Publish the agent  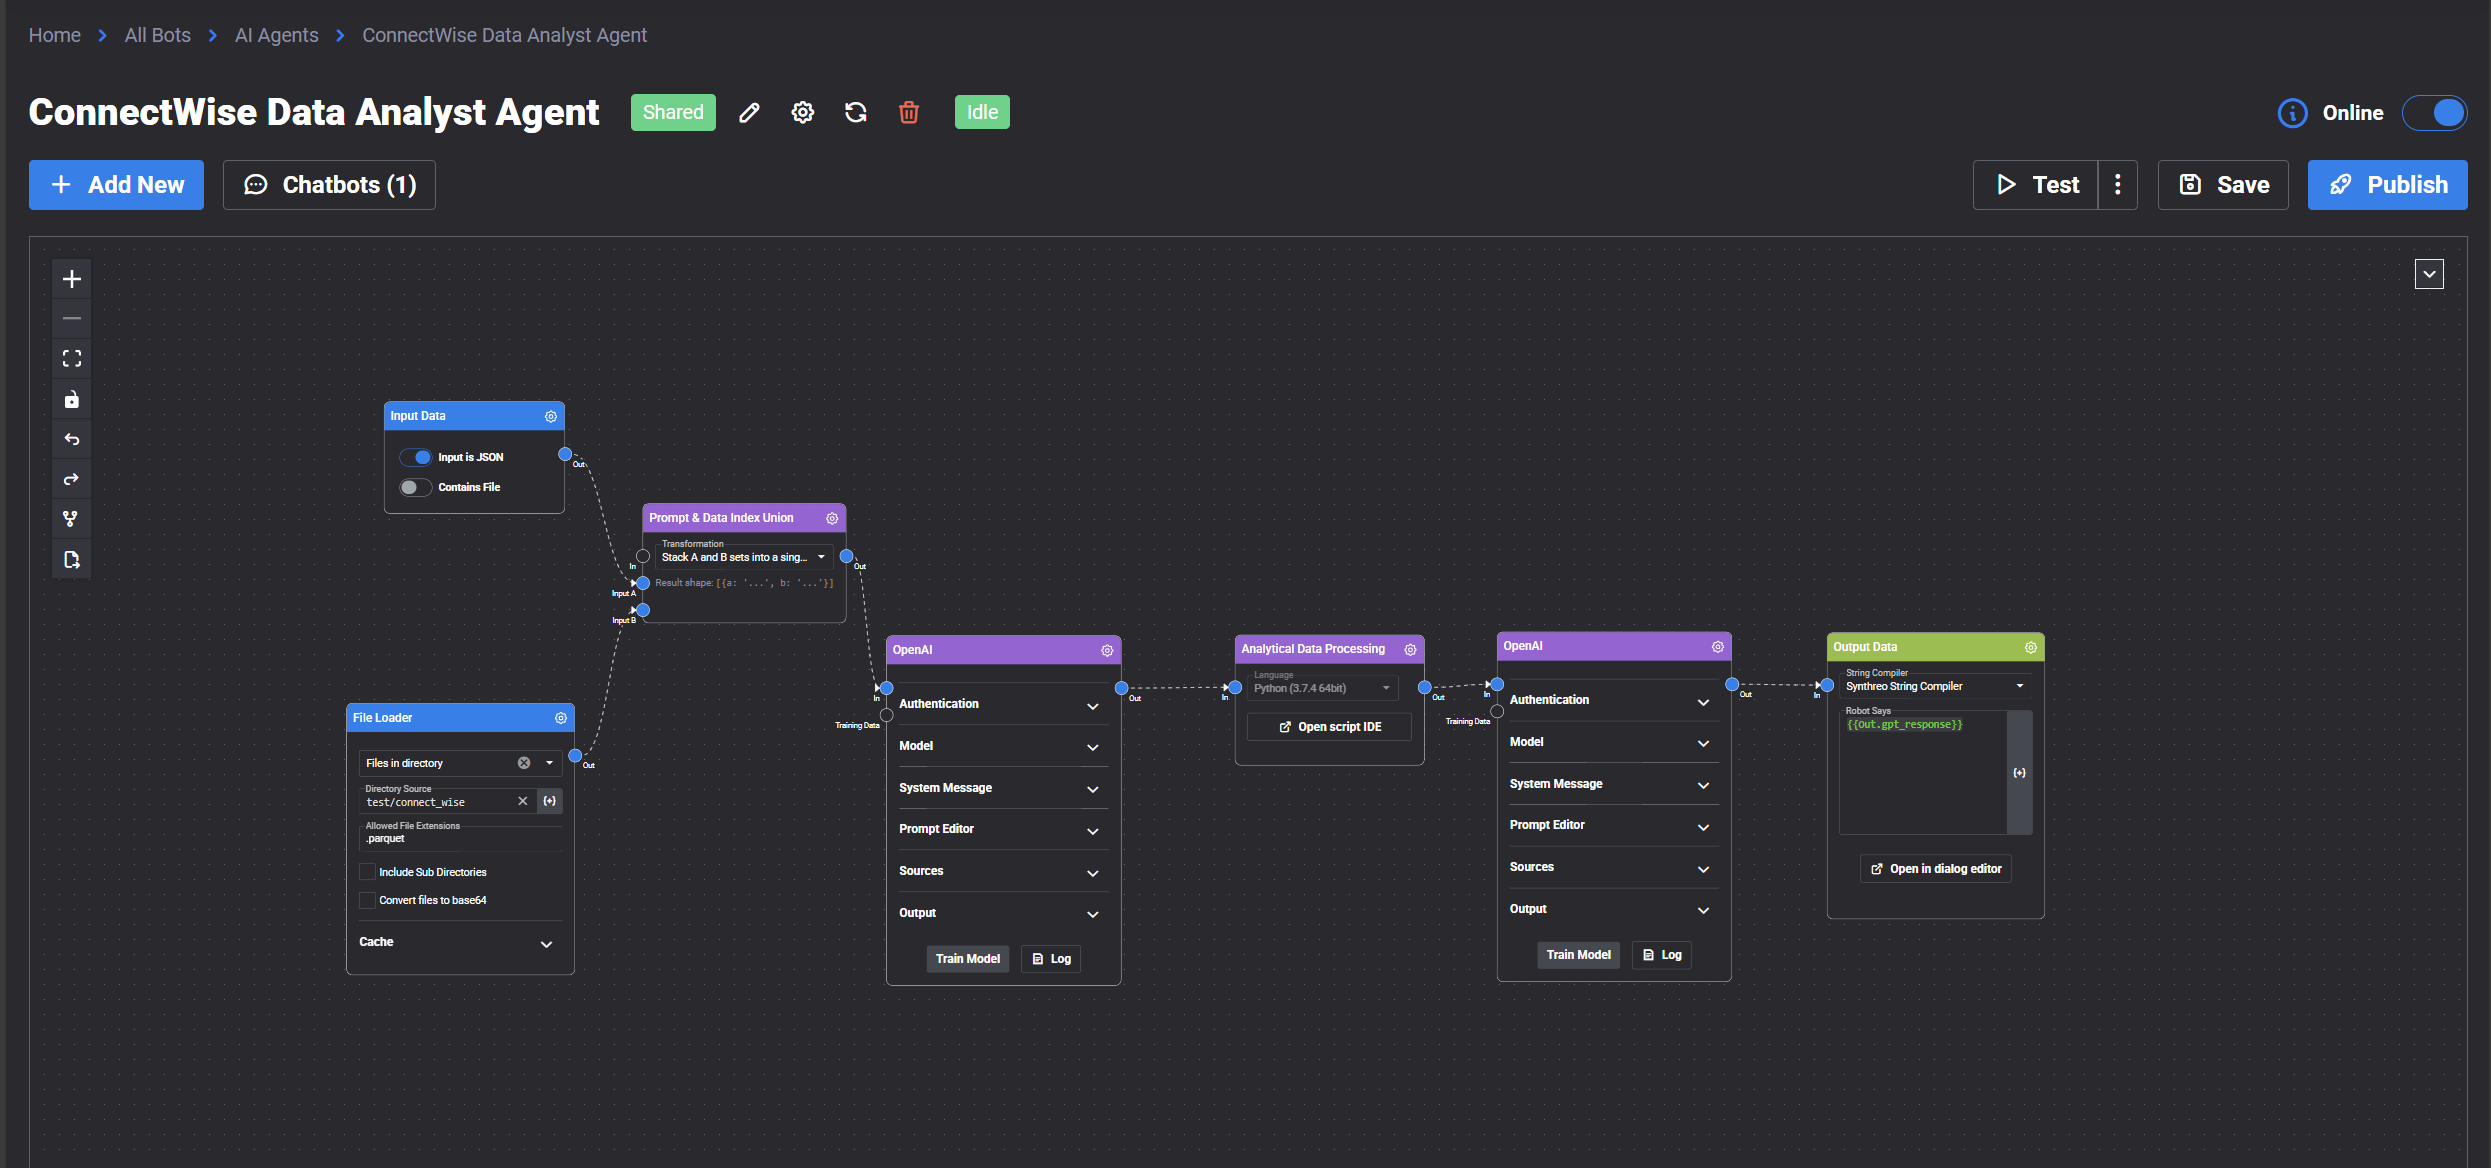(x=2388, y=185)
